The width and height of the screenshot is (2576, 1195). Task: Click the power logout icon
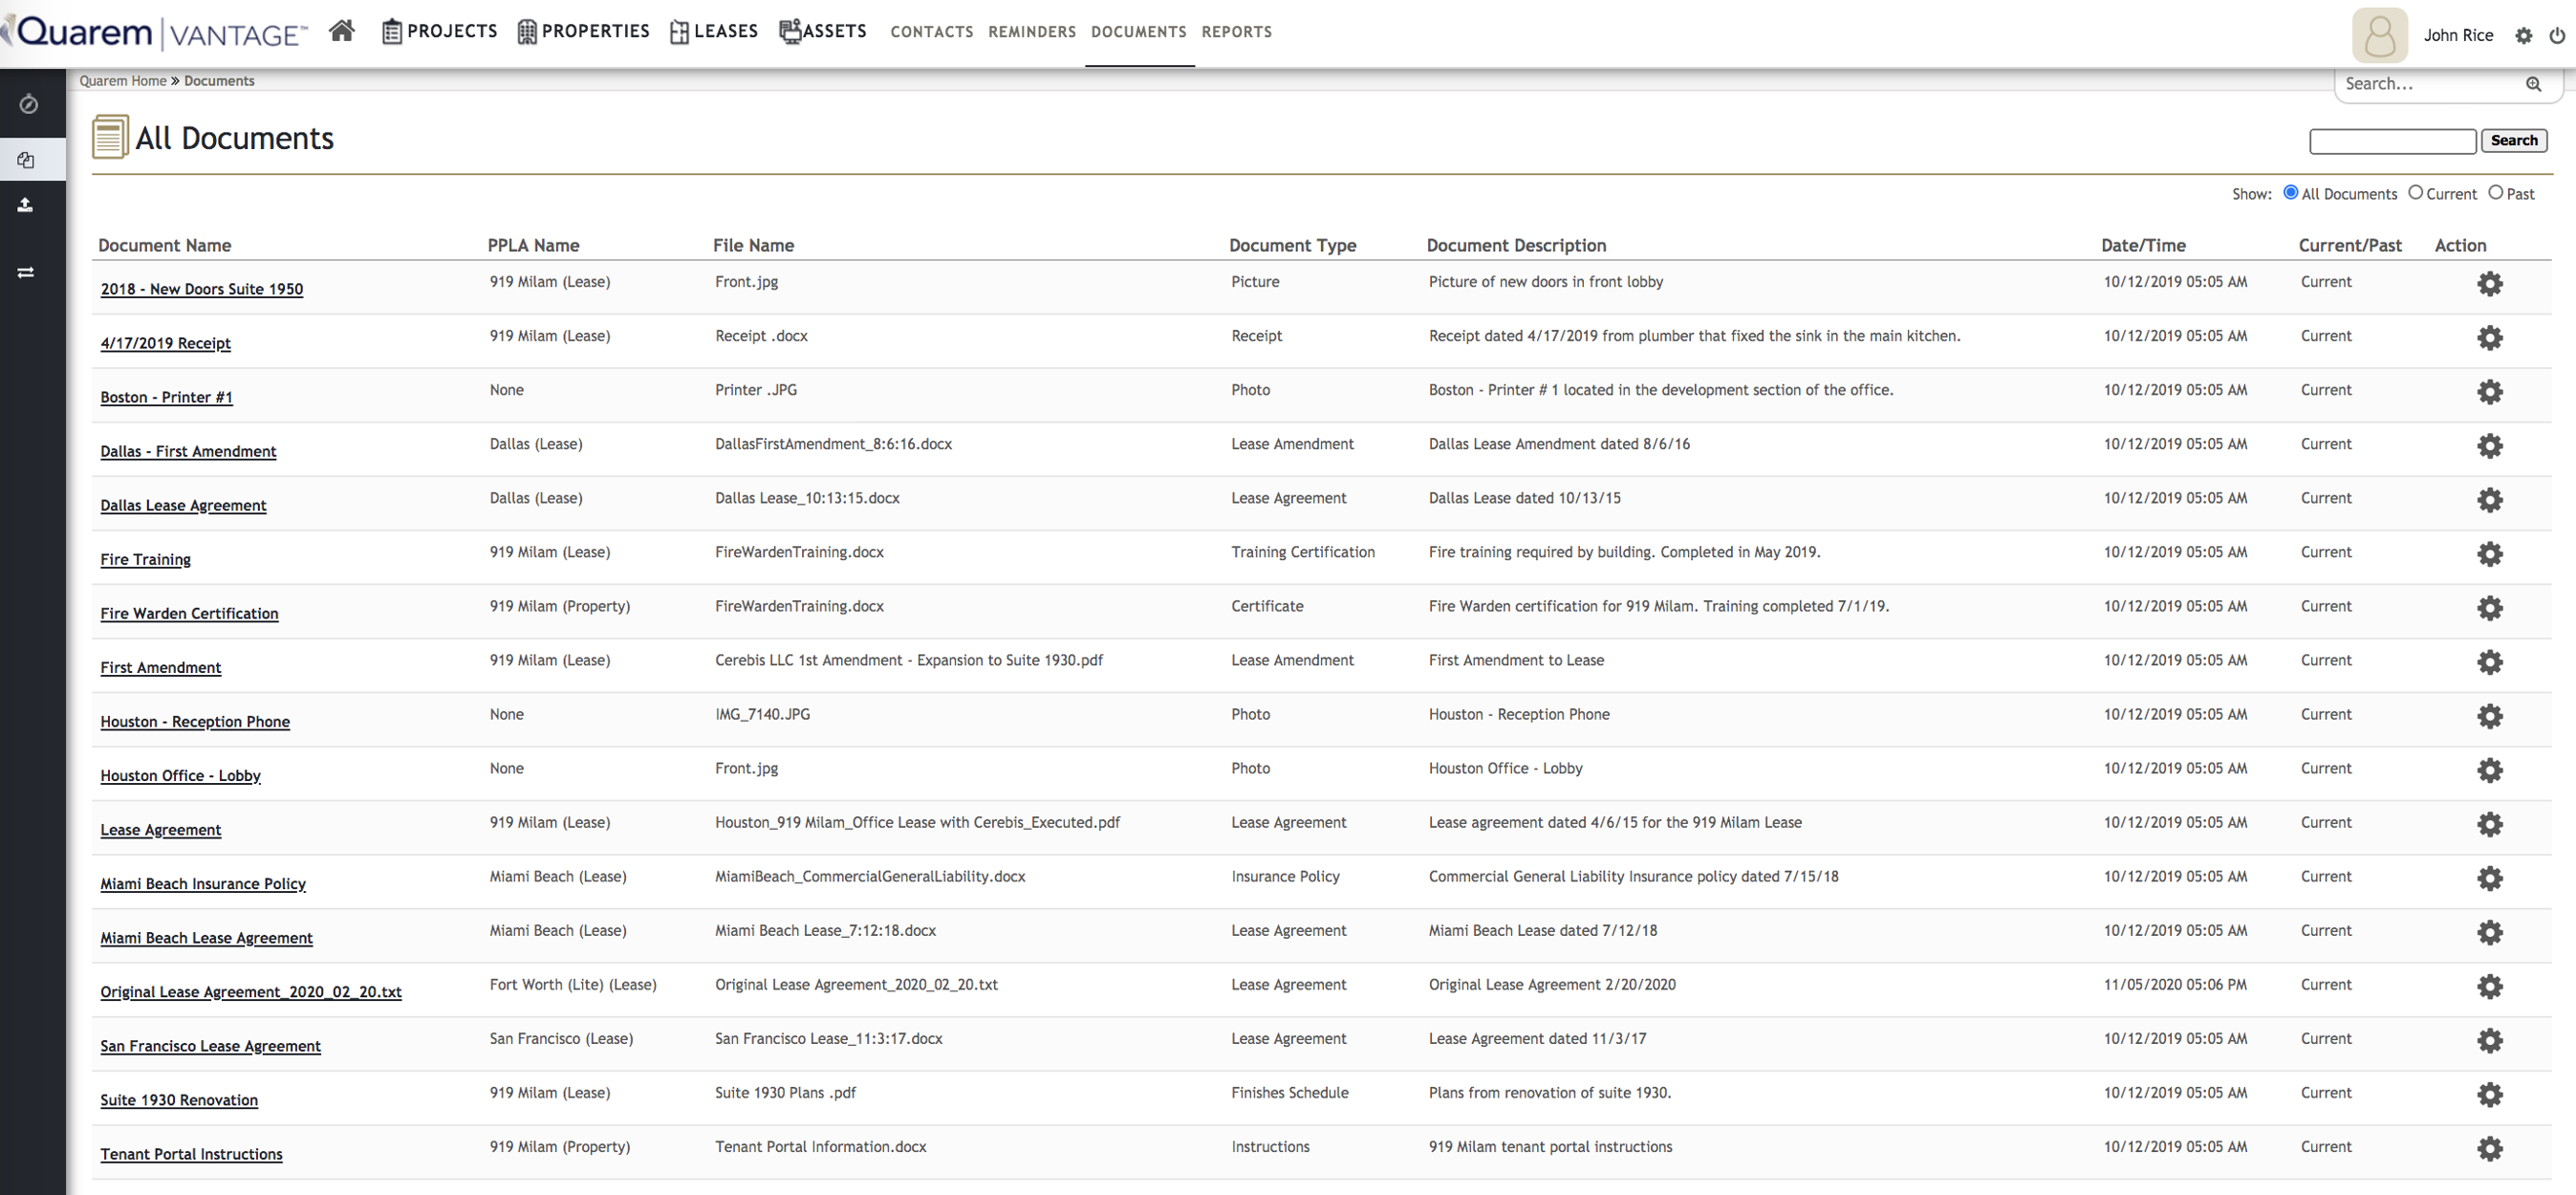[2557, 35]
